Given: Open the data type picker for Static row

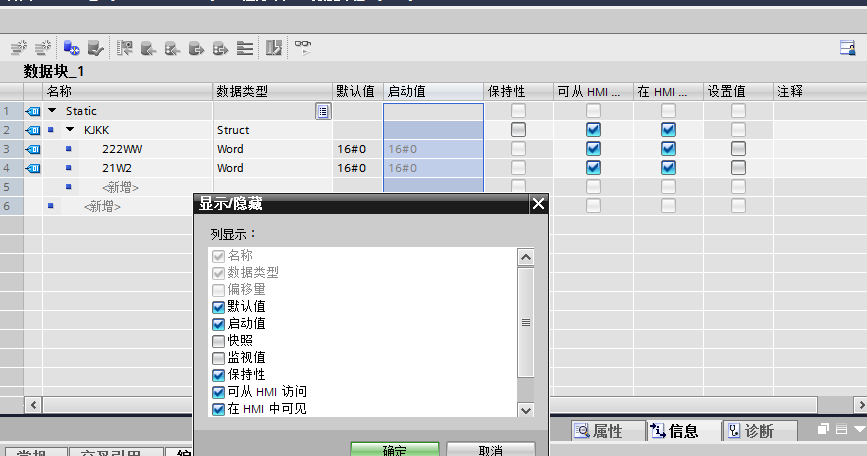Looking at the screenshot, I should (x=323, y=111).
